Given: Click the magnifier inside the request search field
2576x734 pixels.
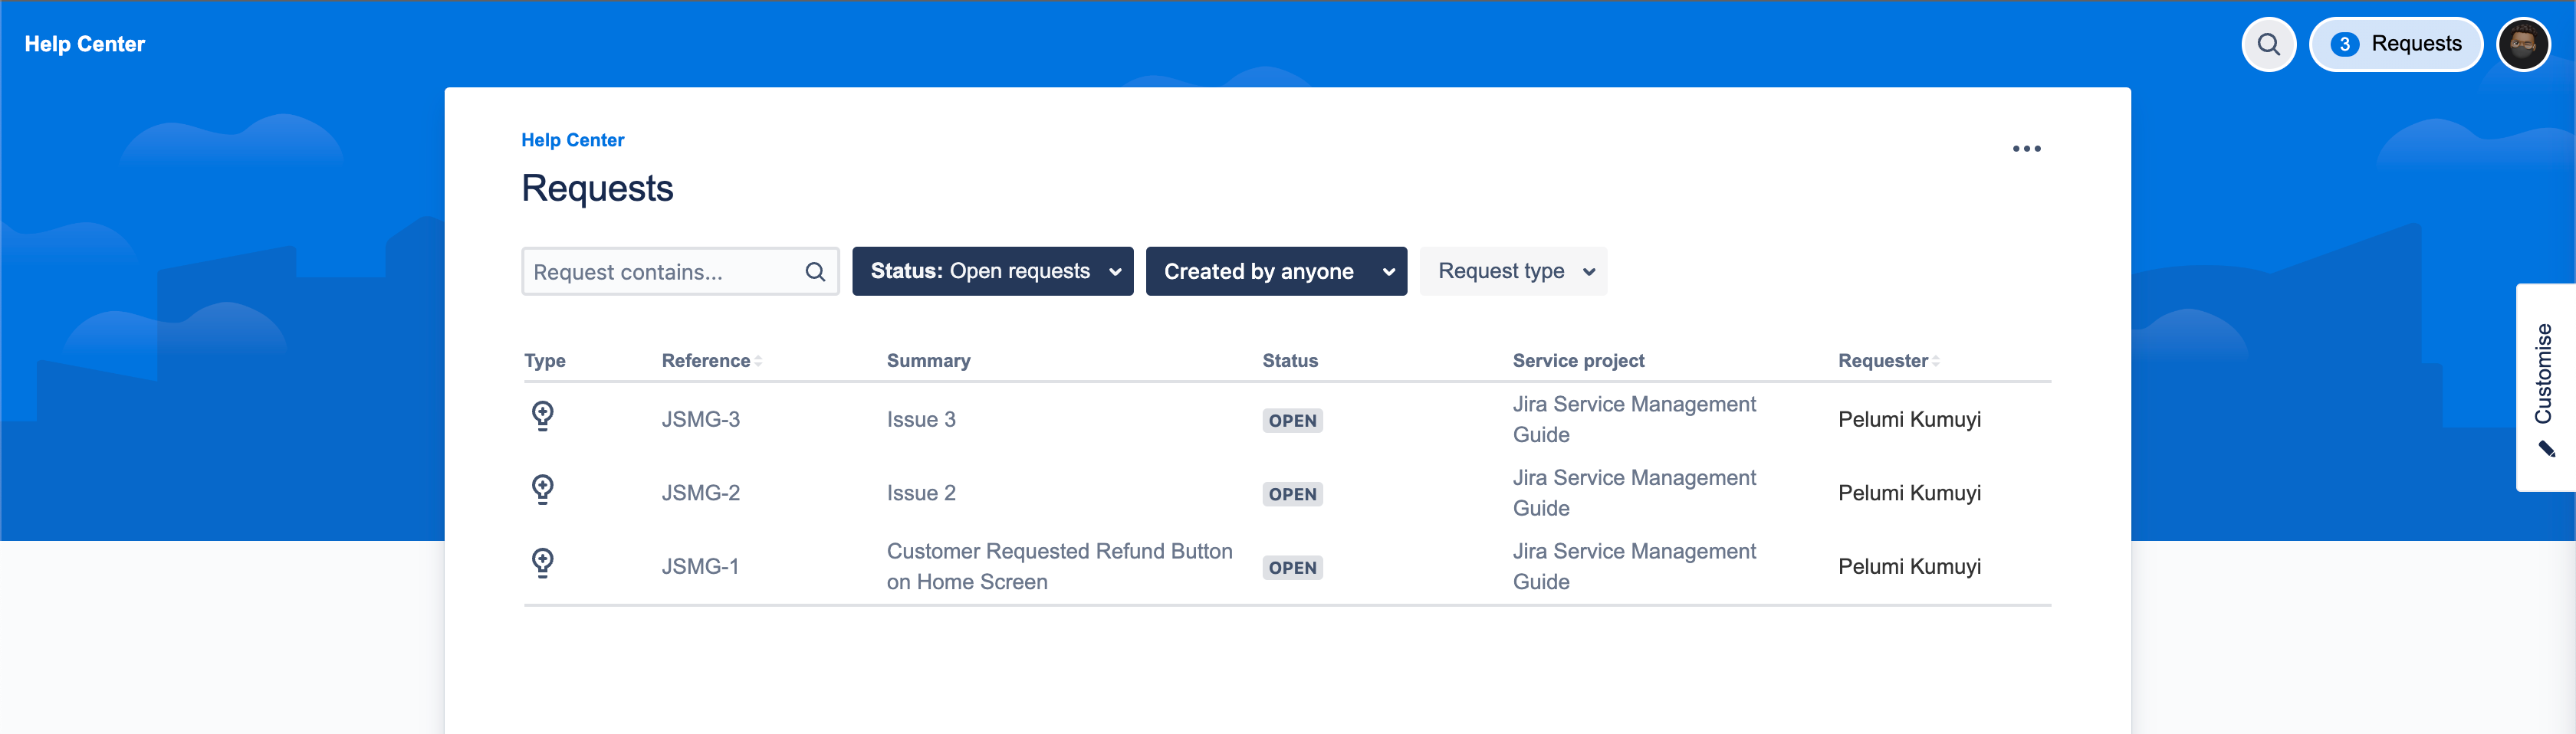Looking at the screenshot, I should click(x=815, y=271).
